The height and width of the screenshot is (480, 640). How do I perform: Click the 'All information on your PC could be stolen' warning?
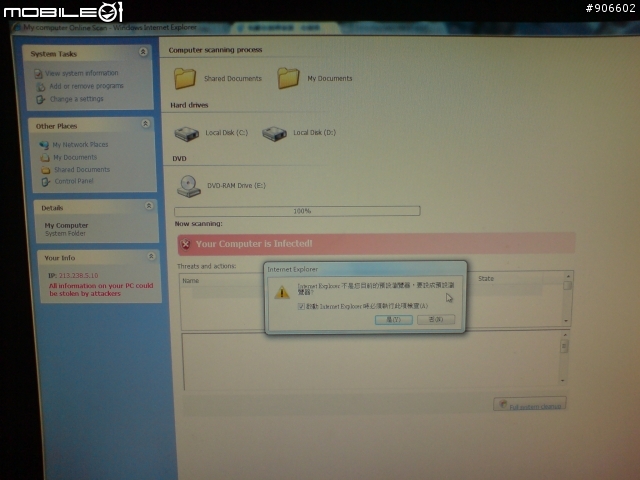tap(101, 289)
